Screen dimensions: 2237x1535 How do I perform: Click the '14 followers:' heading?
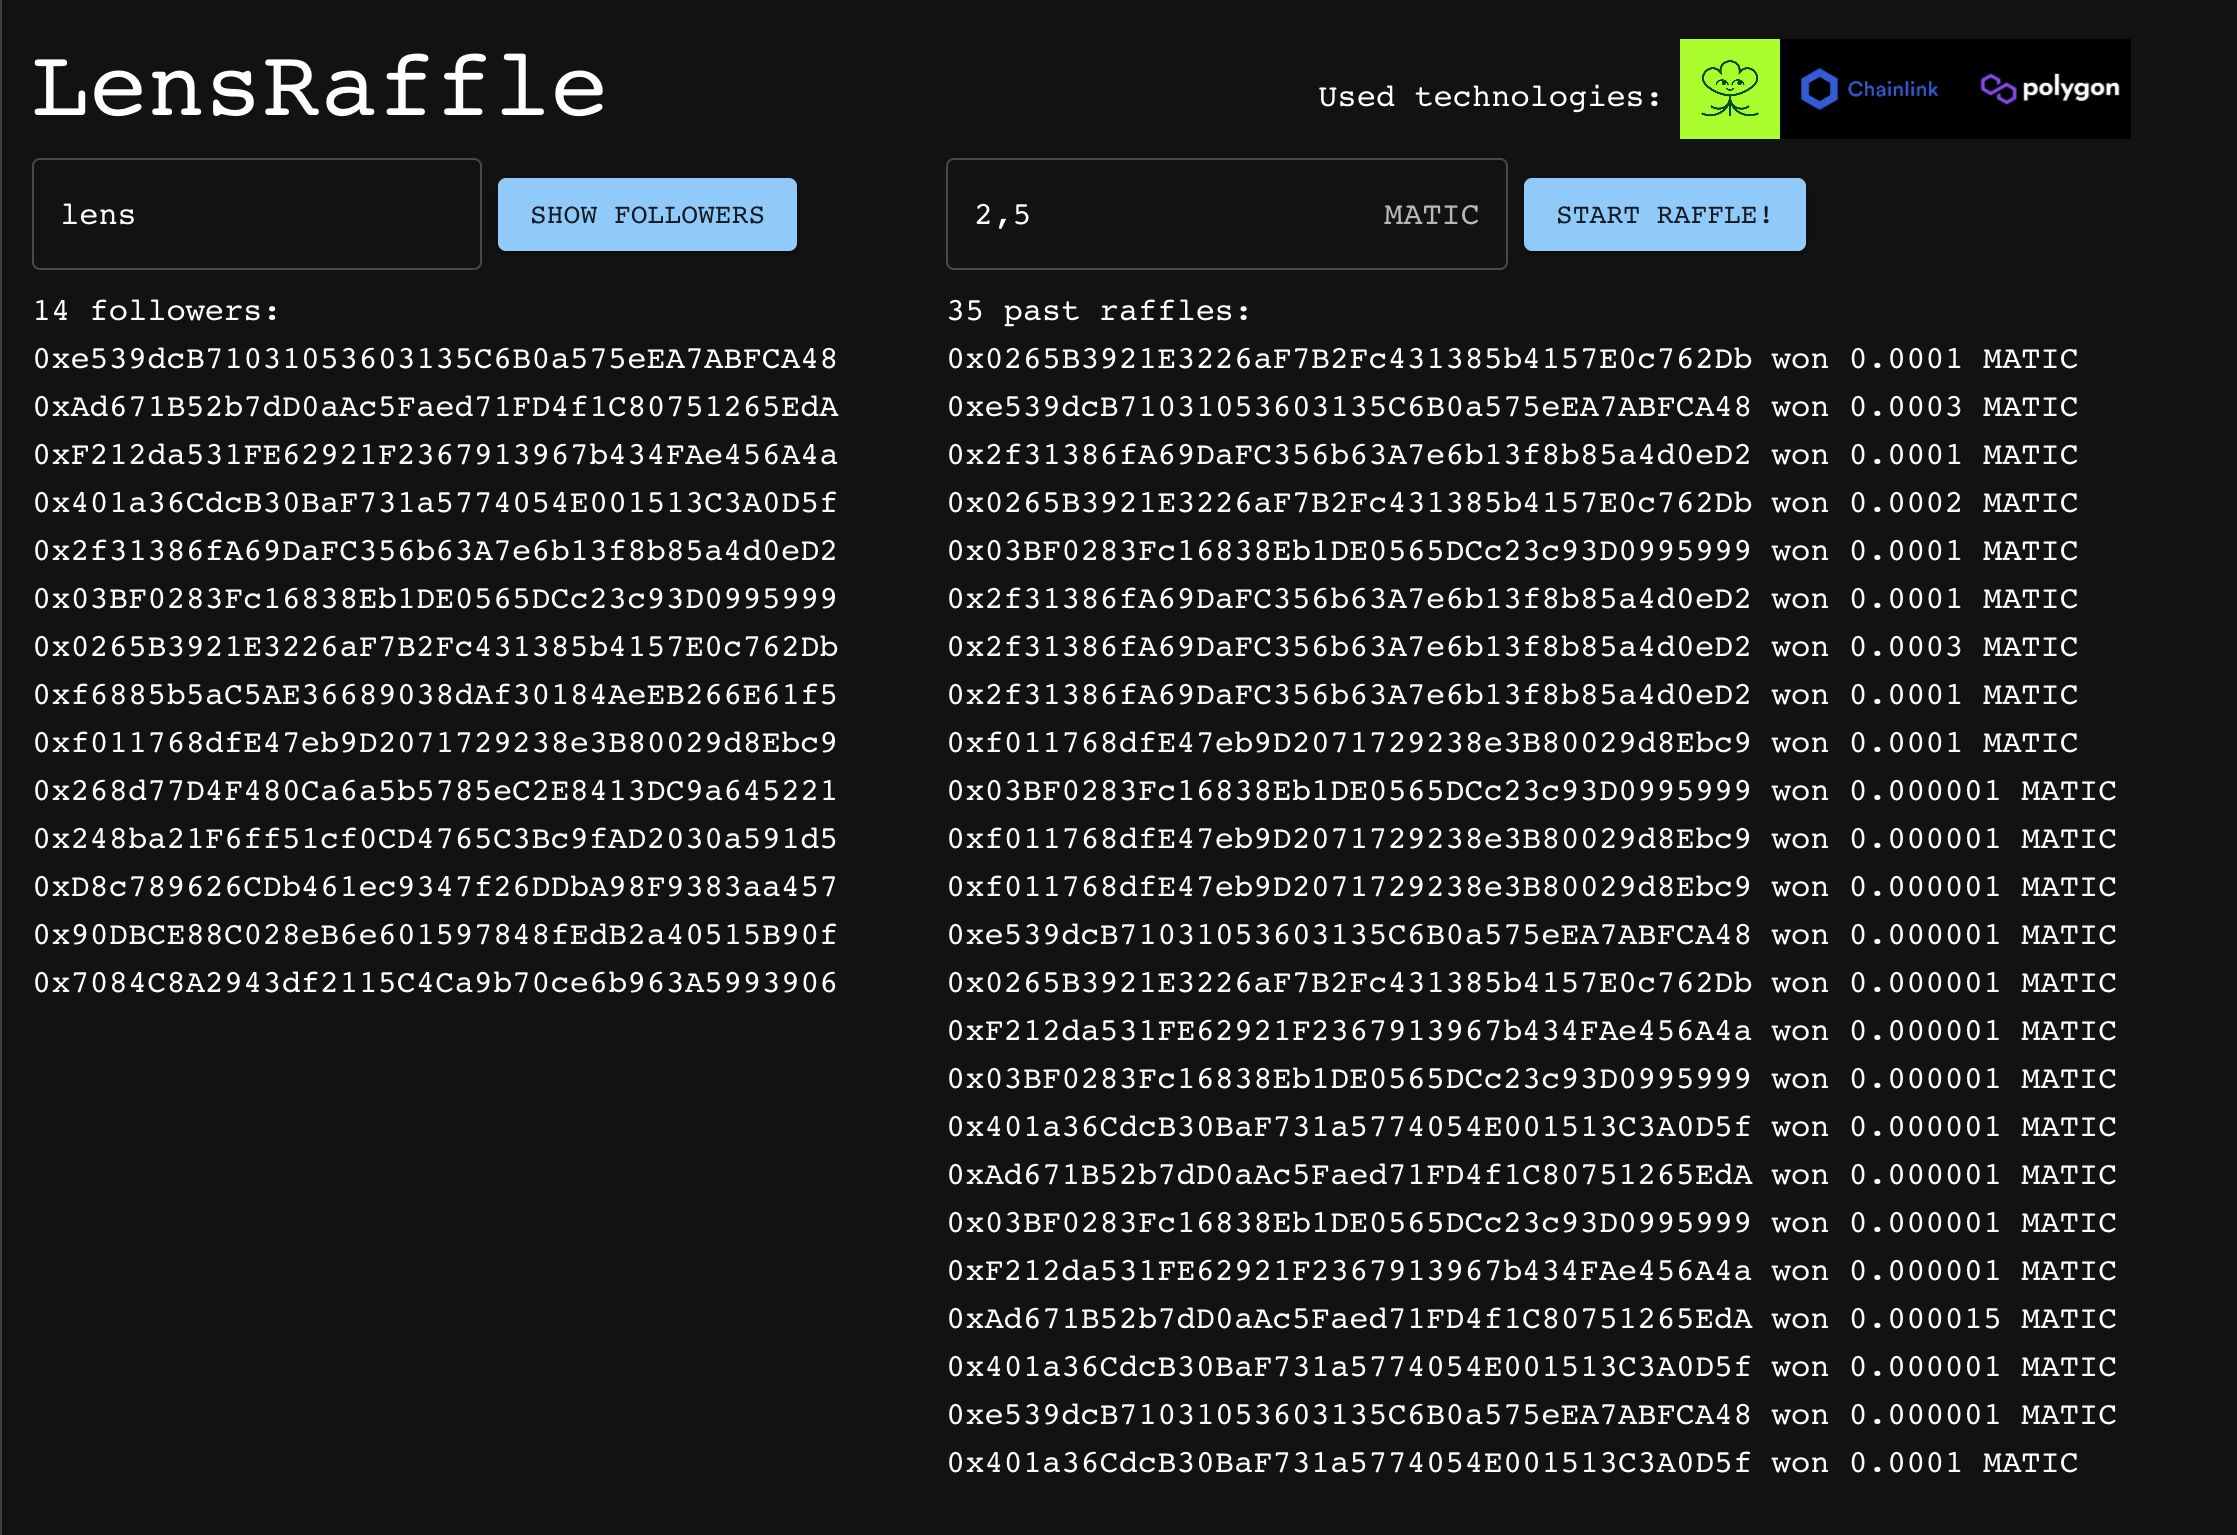pos(156,311)
